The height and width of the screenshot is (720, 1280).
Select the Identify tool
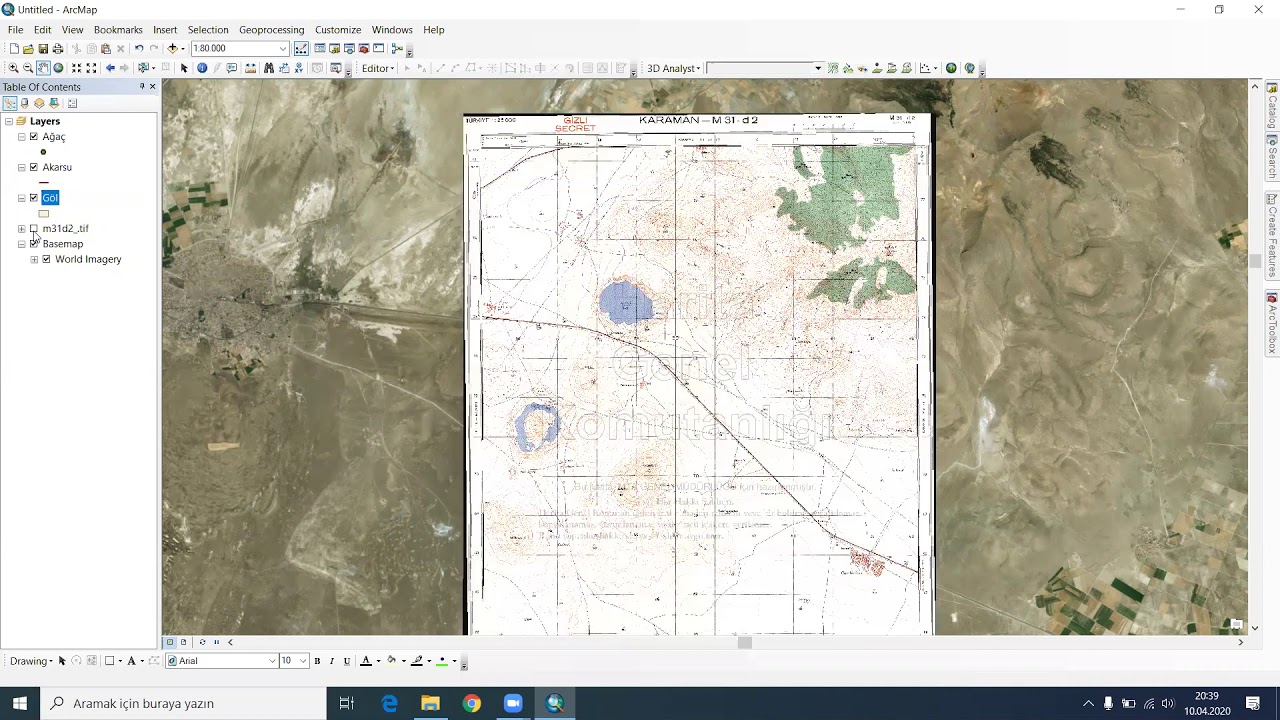[202, 68]
